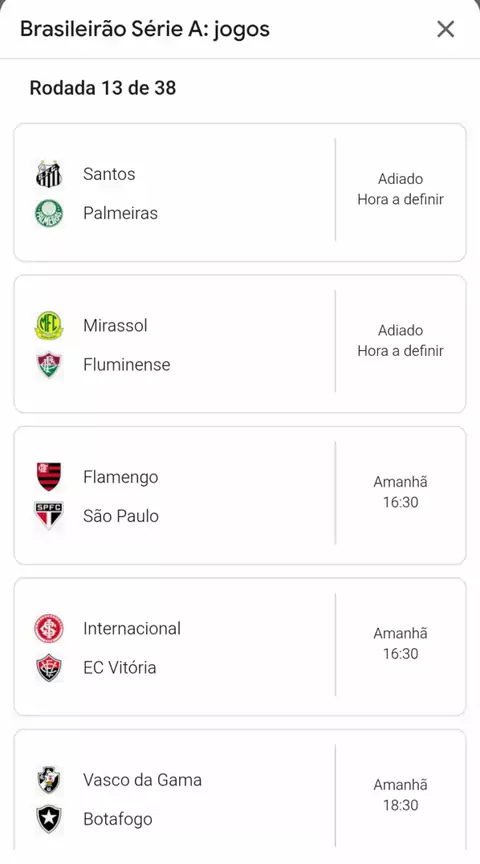Screen dimensions: 480x864
Task: Click the Rodada 13 de 38 heading
Action: click(x=103, y=88)
